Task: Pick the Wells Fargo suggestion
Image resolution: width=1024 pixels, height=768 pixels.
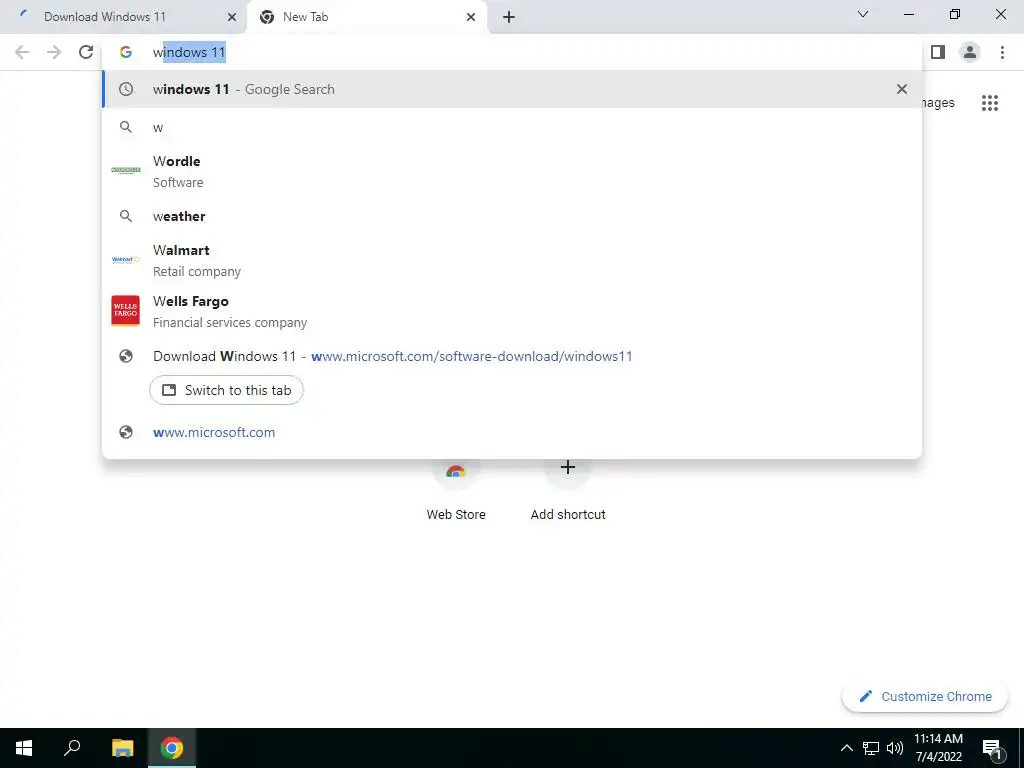Action: 512,311
